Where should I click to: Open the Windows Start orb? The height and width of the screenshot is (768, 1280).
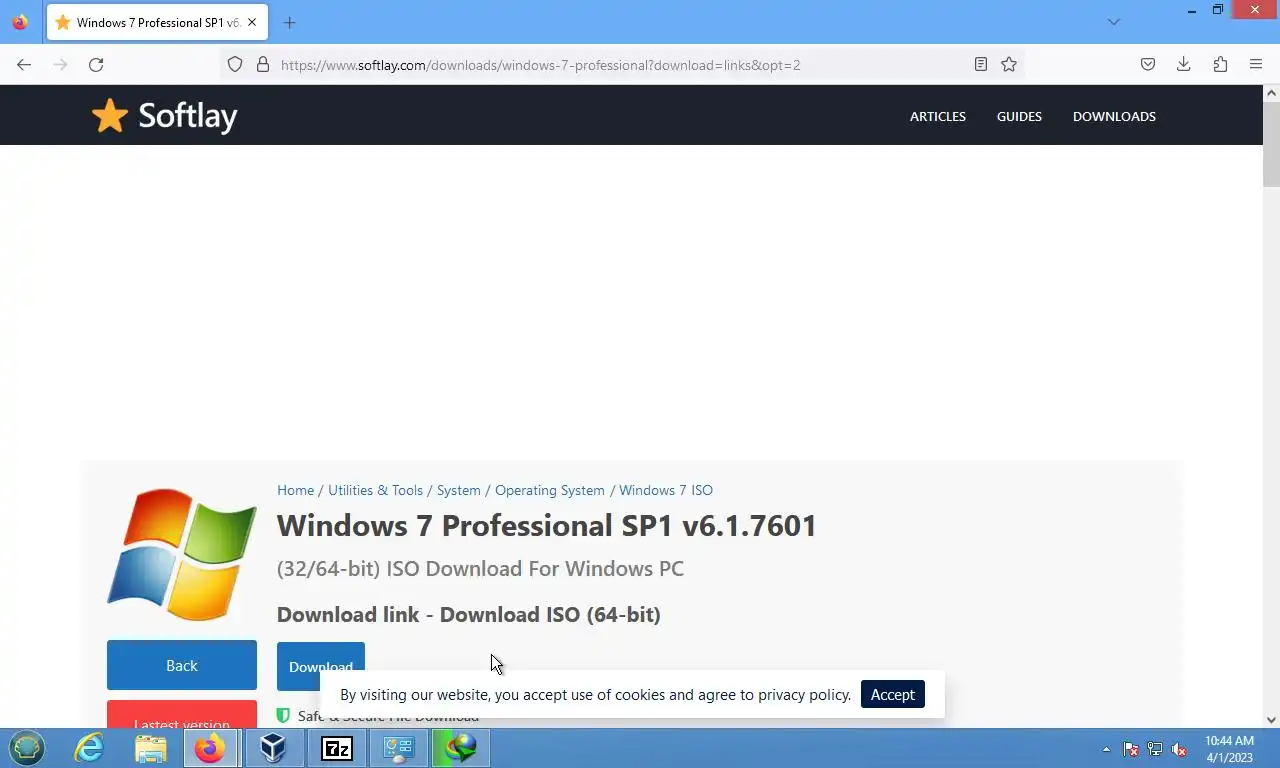27,748
